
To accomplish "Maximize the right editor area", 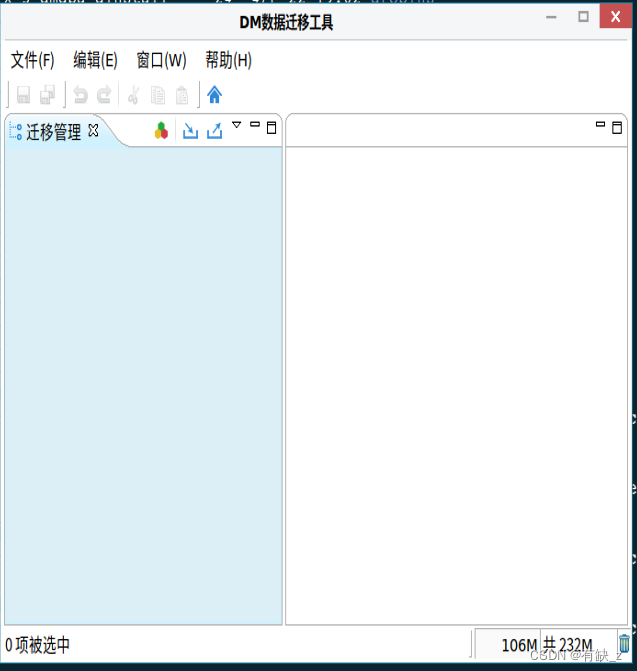I will pos(617,128).
